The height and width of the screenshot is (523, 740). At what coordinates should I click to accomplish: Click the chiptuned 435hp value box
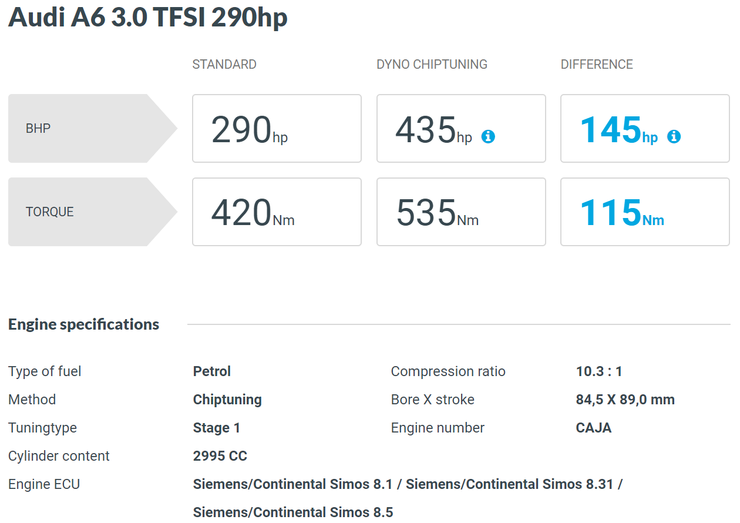pos(461,128)
